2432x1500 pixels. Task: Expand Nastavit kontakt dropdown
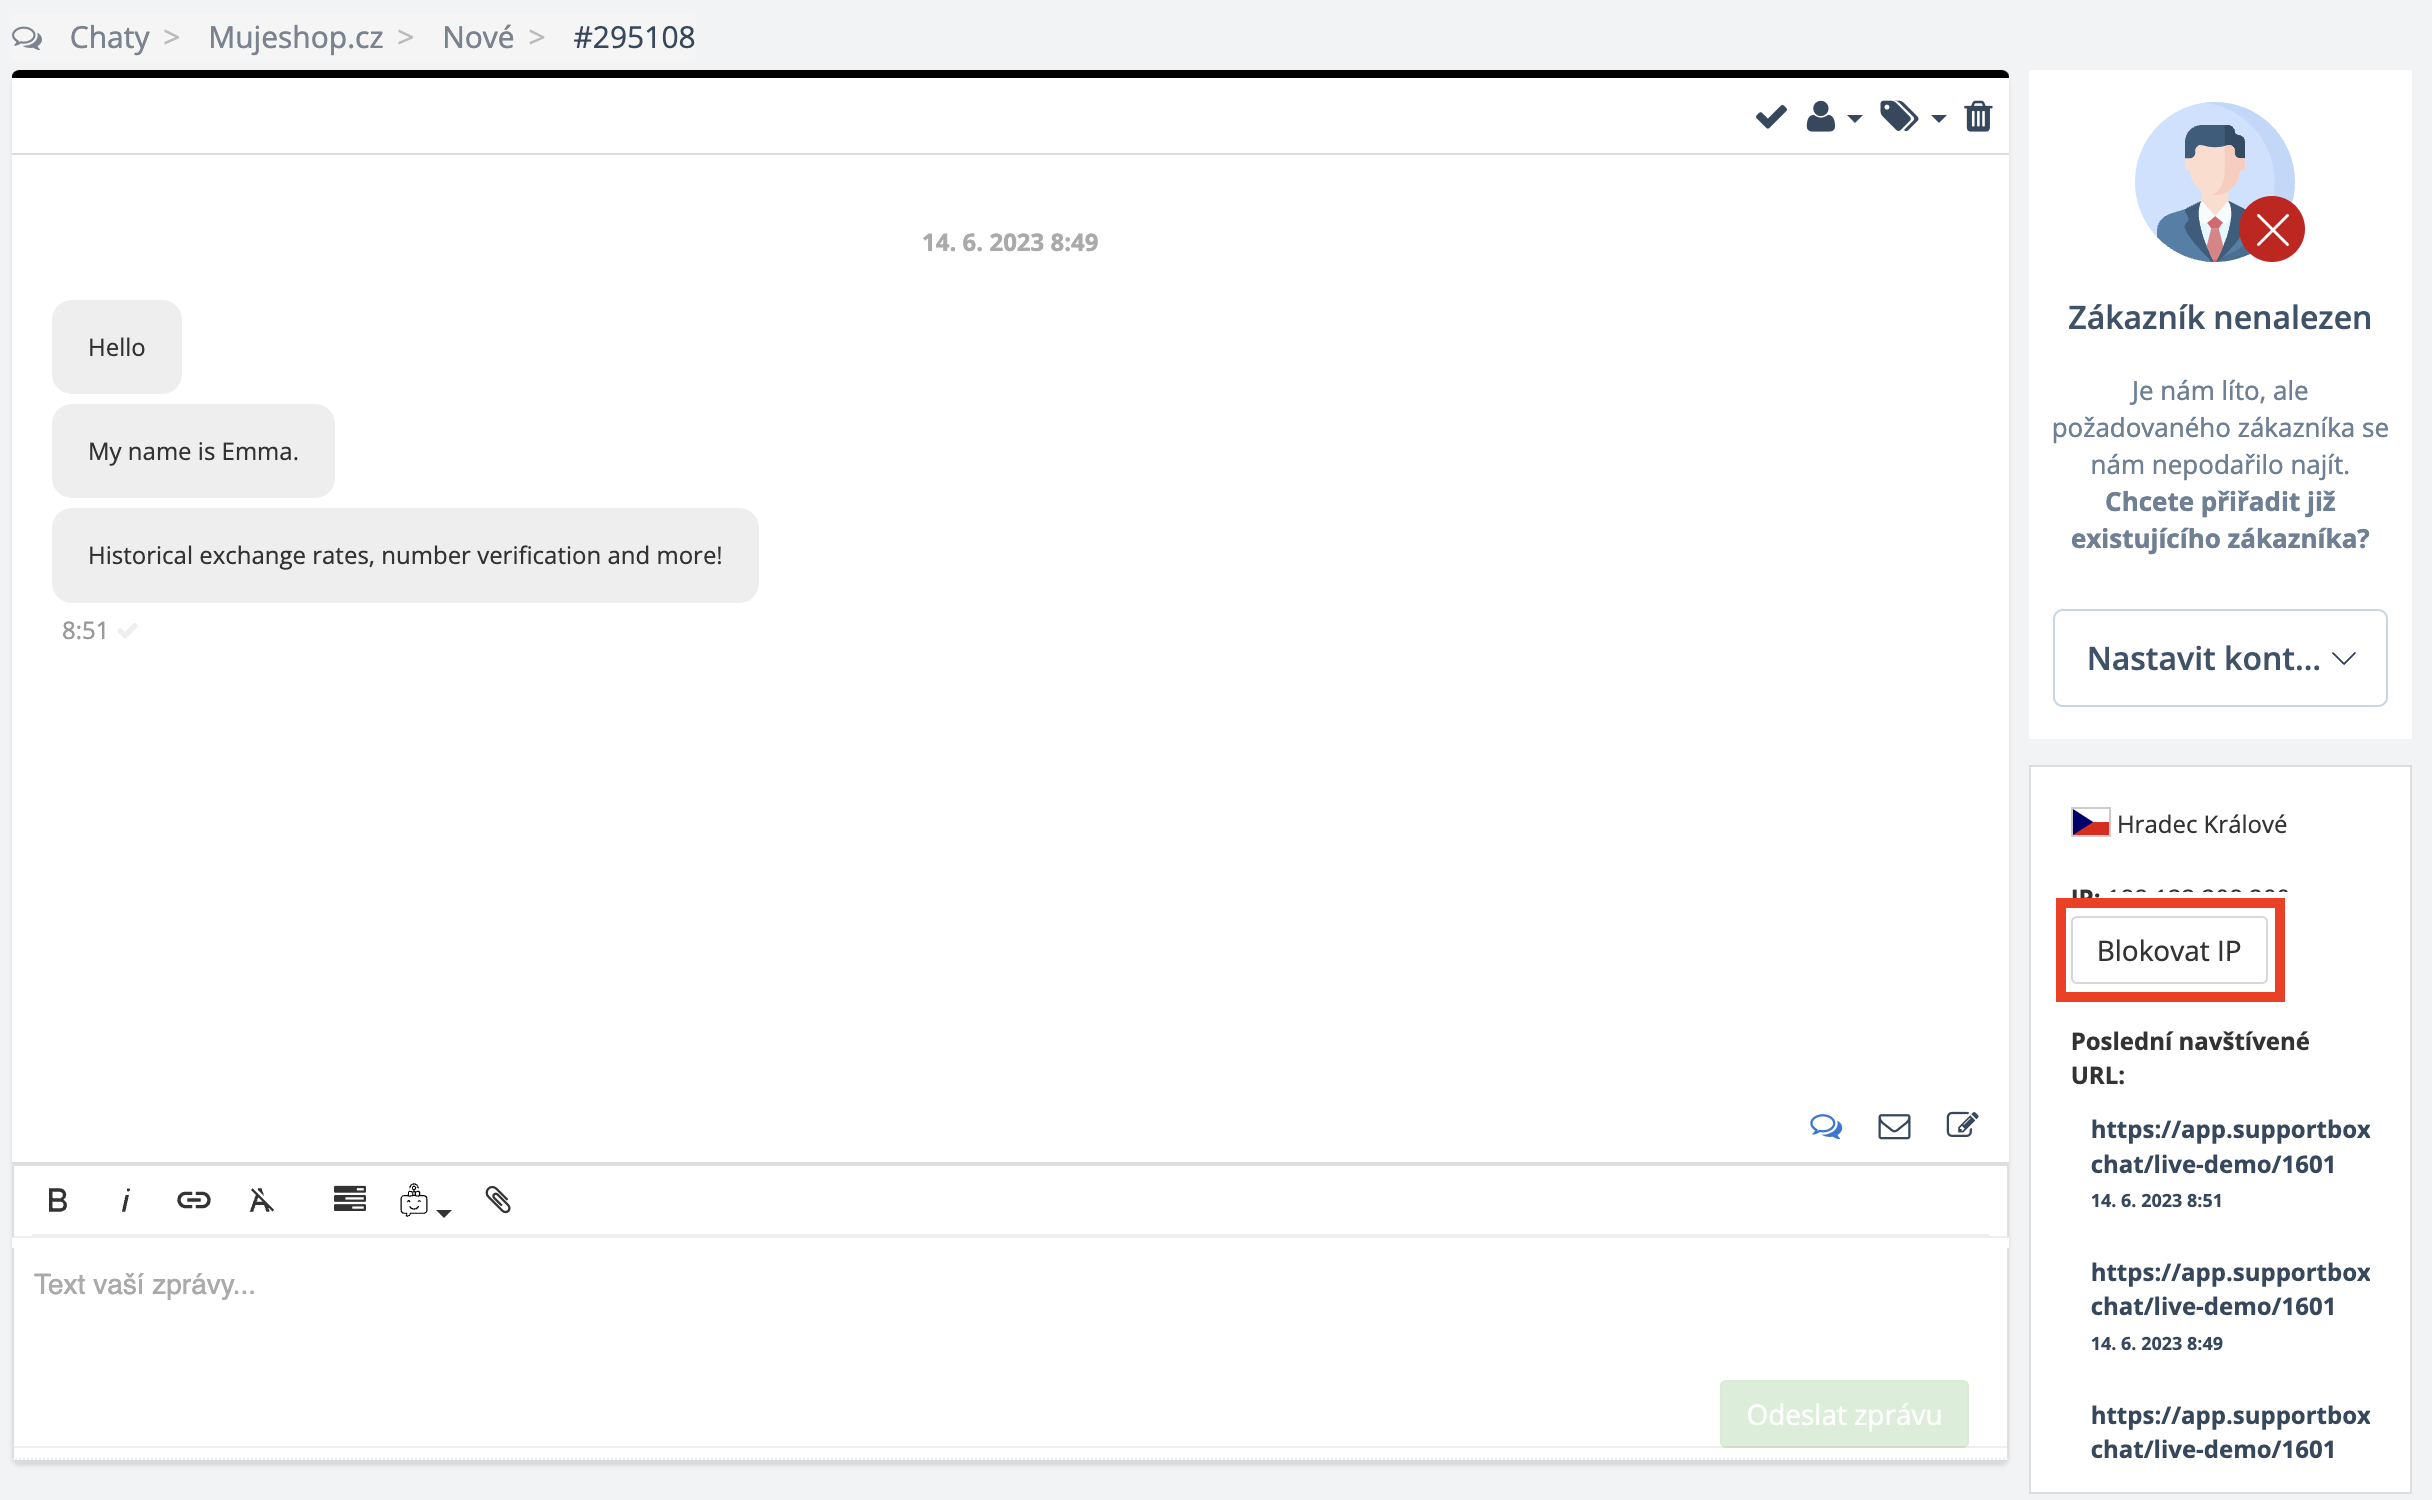[2219, 658]
